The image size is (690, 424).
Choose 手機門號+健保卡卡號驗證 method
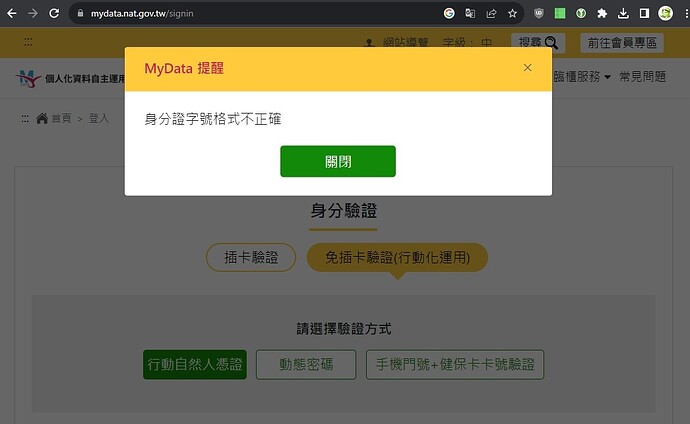[x=455, y=365]
